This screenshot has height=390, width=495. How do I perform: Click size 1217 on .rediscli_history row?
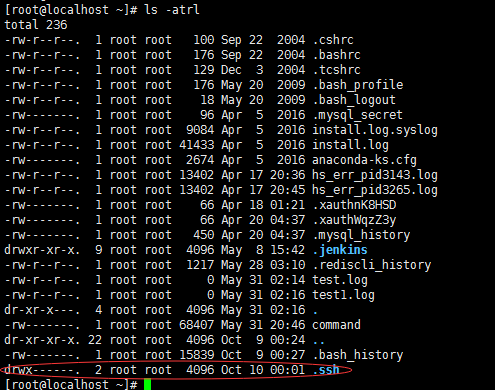tap(200, 265)
